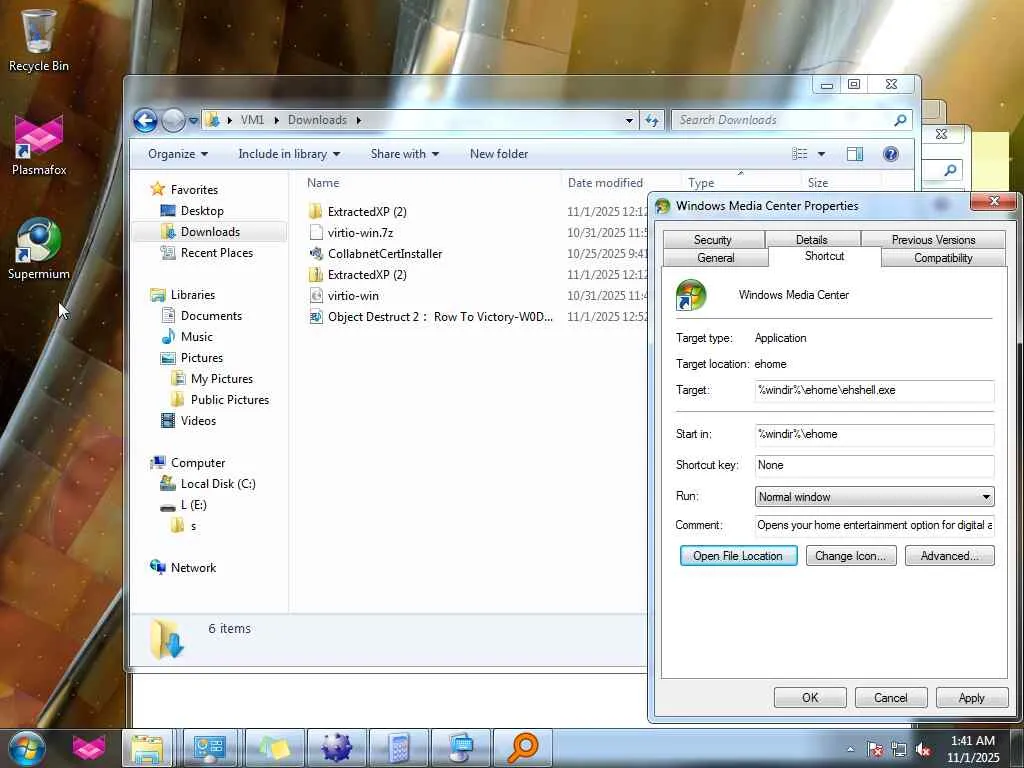
Task: Click the muted volume tray icon
Action: pos(923,750)
